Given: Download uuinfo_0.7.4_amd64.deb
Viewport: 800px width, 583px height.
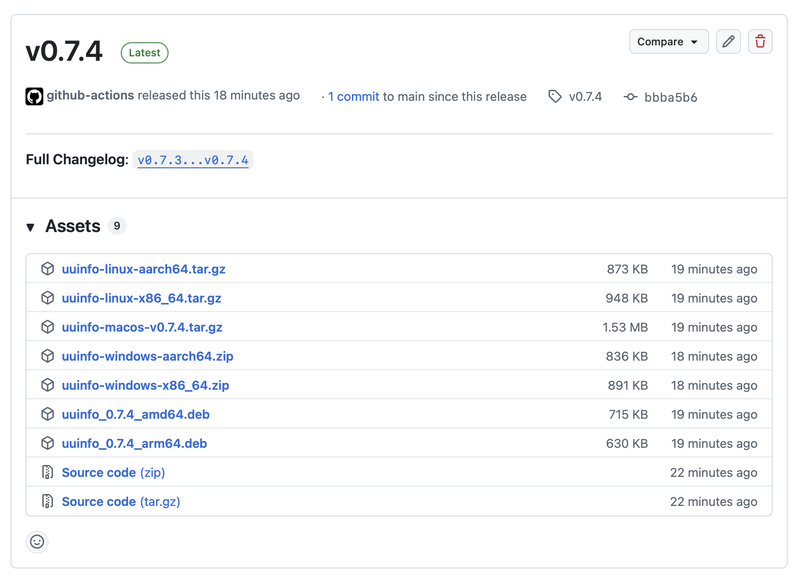Looking at the screenshot, I should coord(136,414).
